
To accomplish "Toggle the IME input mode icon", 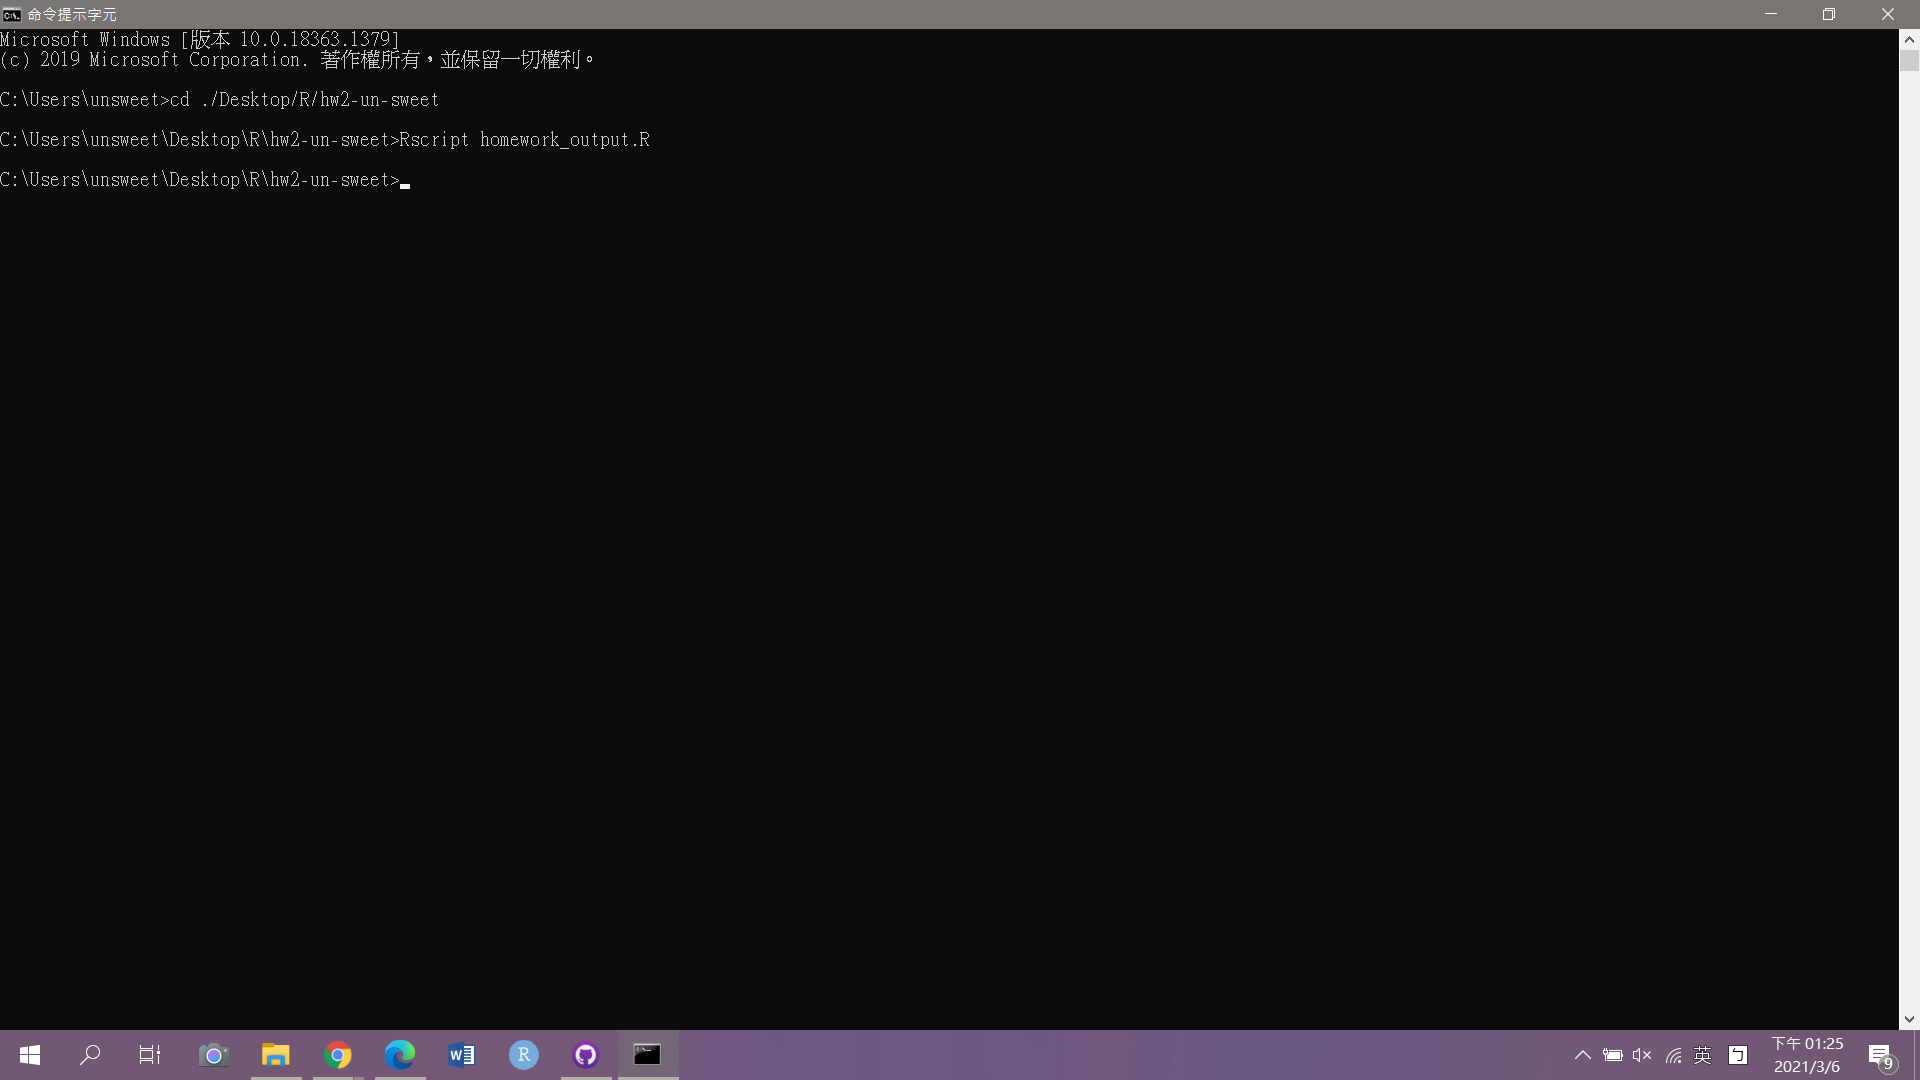I will 1739,1055.
